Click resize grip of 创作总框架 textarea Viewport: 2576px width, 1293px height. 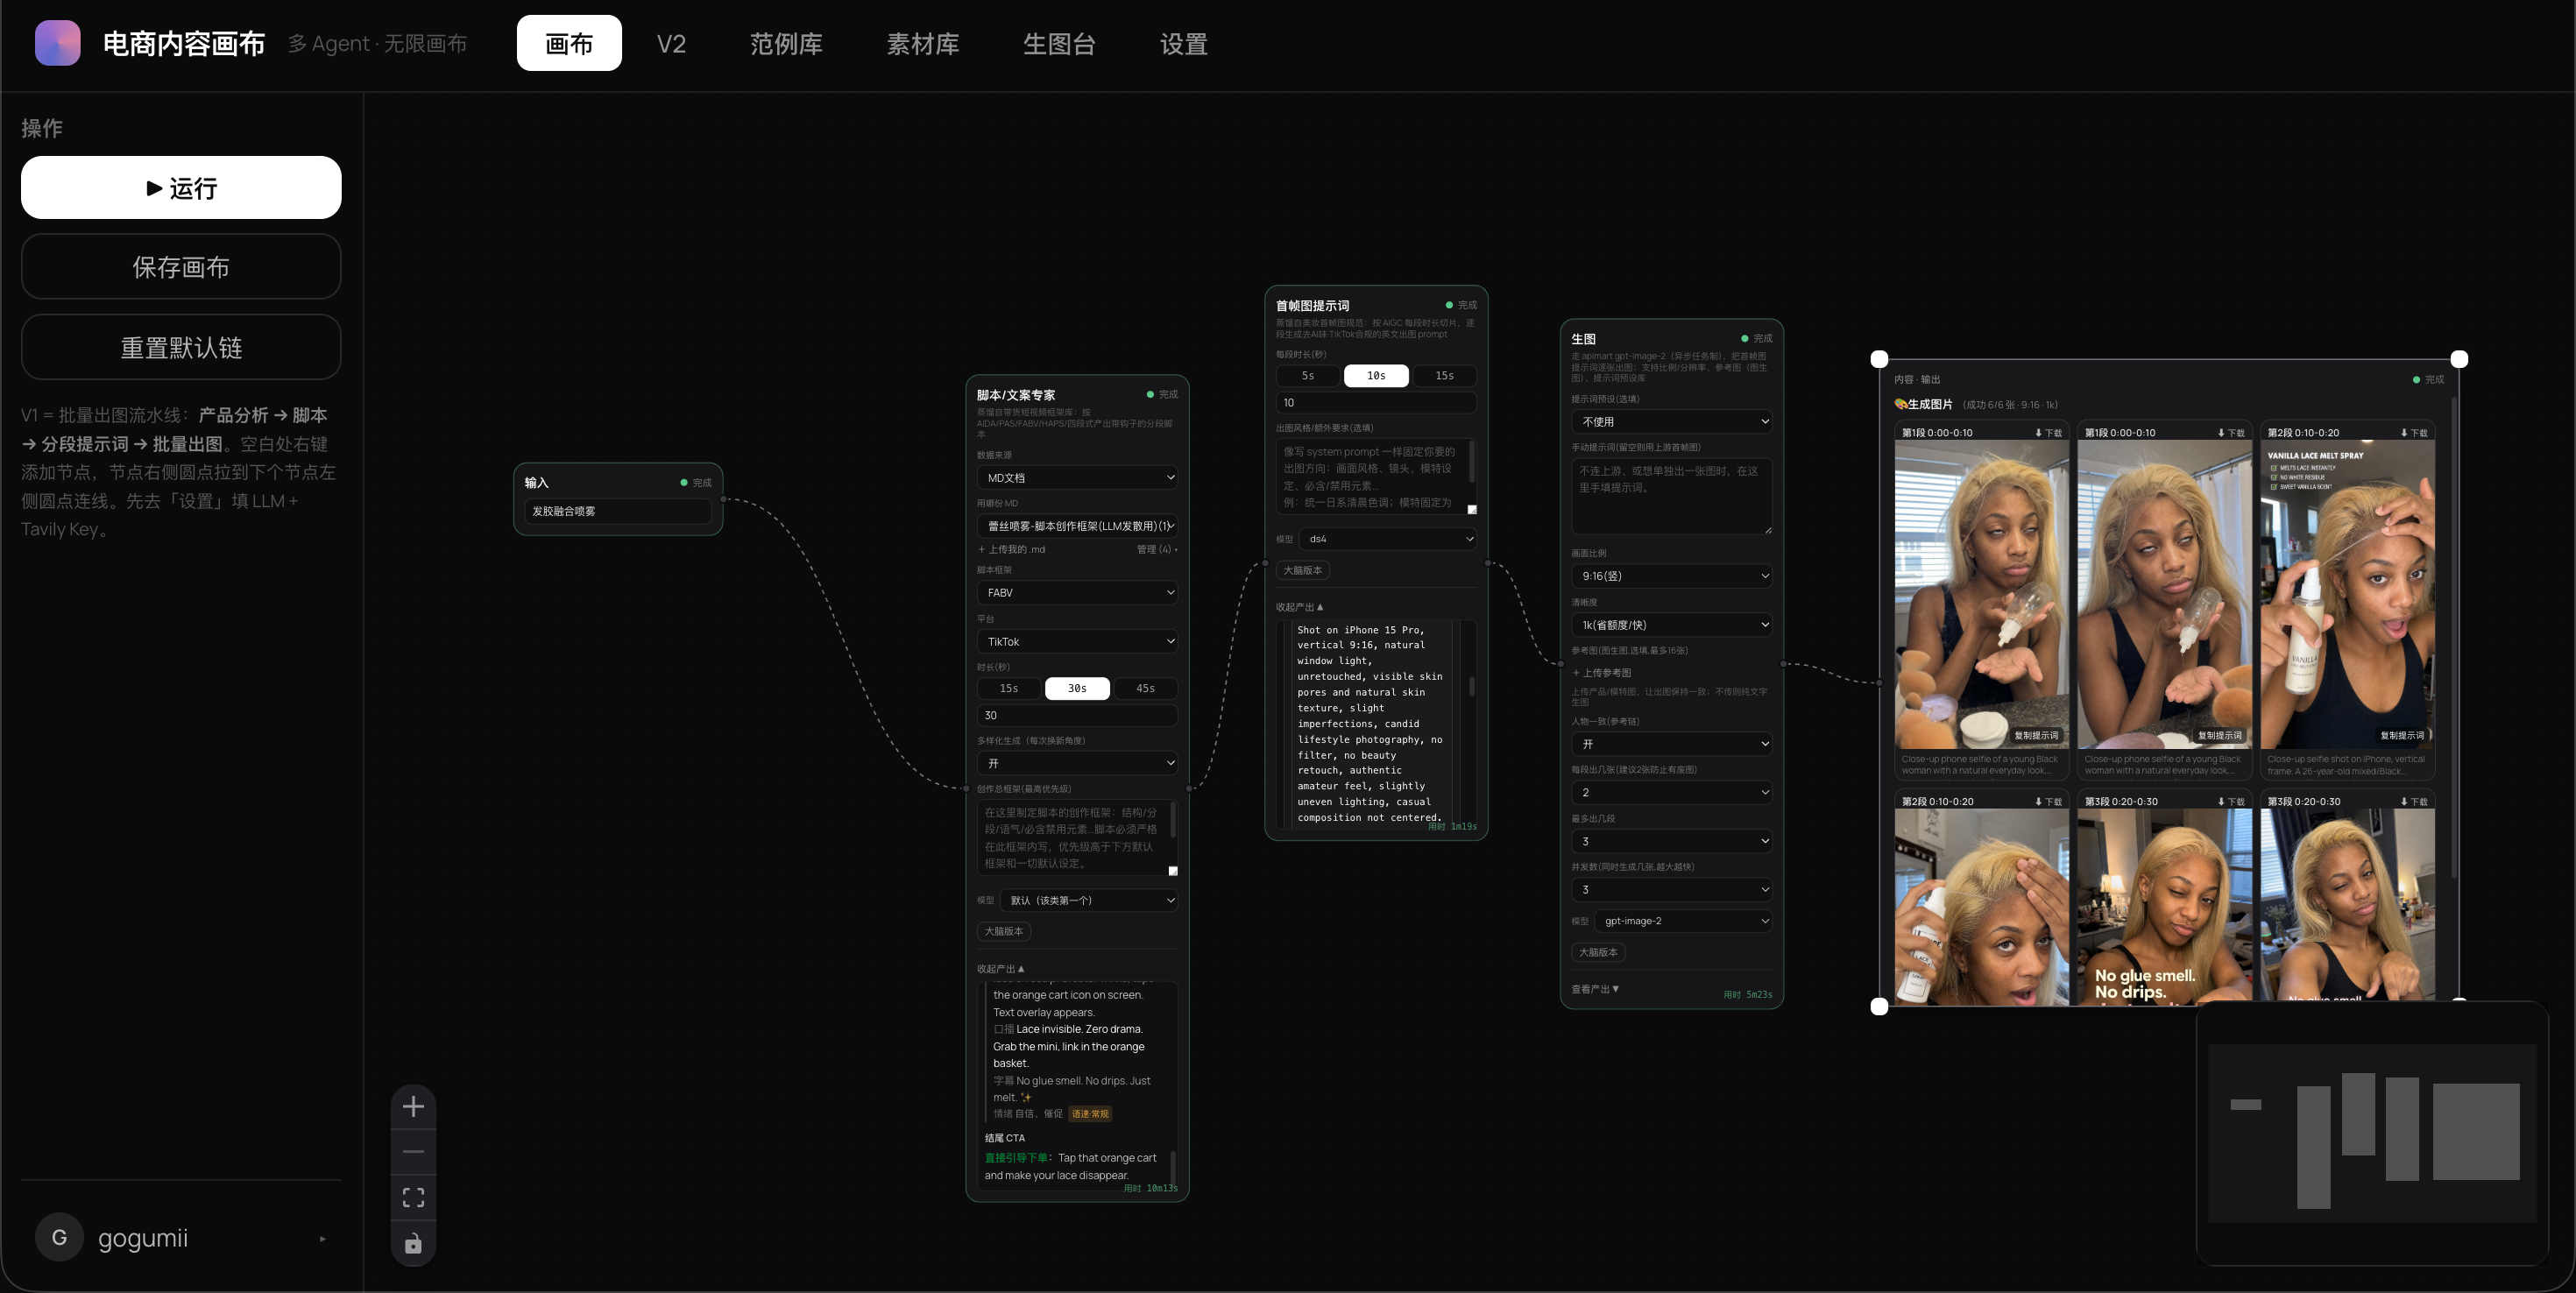point(1173,871)
